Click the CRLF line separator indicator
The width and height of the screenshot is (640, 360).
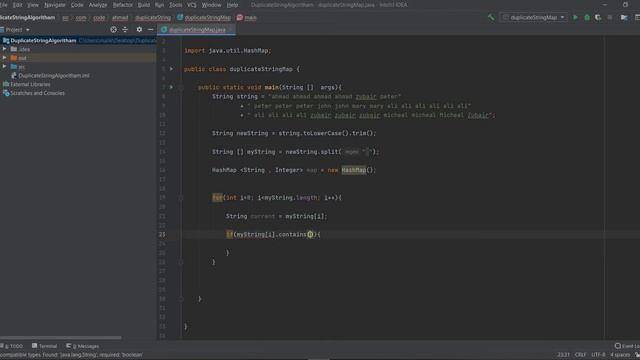point(580,355)
